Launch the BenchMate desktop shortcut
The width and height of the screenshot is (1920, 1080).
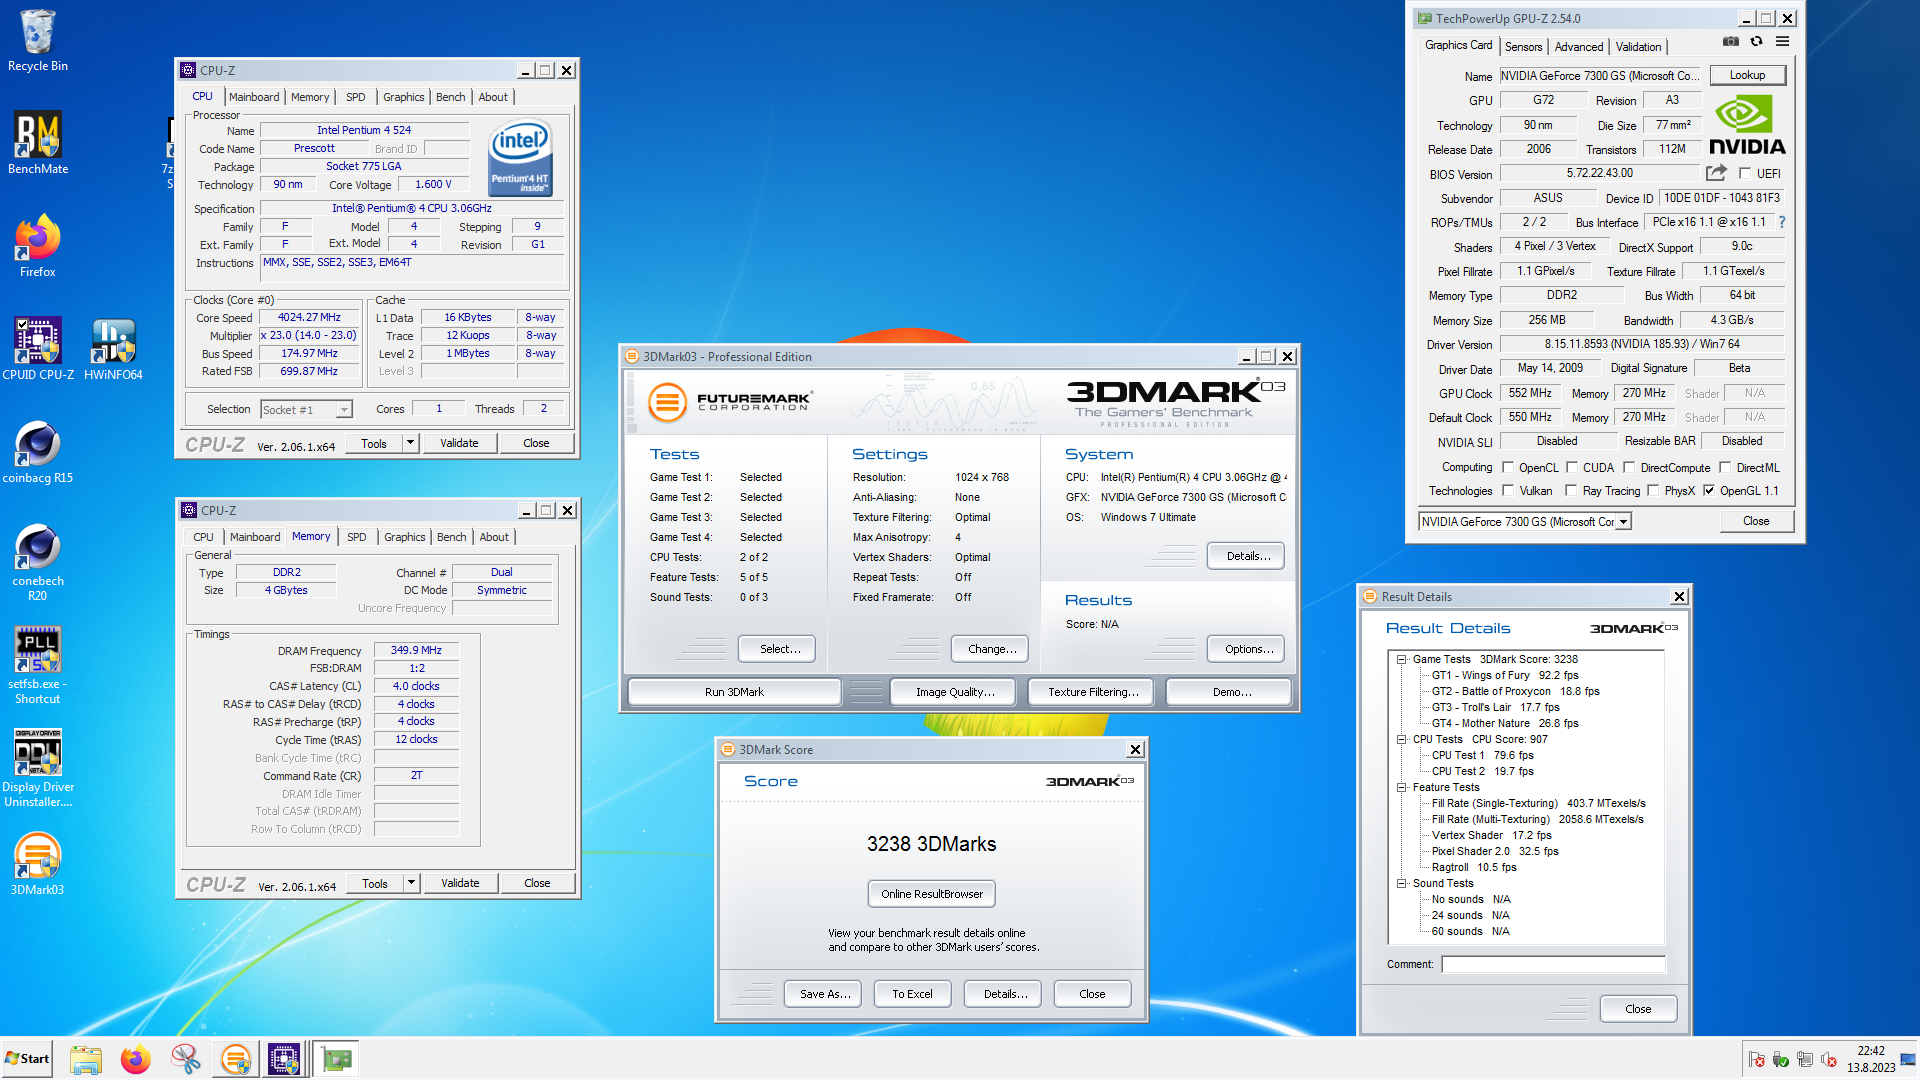tap(38, 143)
